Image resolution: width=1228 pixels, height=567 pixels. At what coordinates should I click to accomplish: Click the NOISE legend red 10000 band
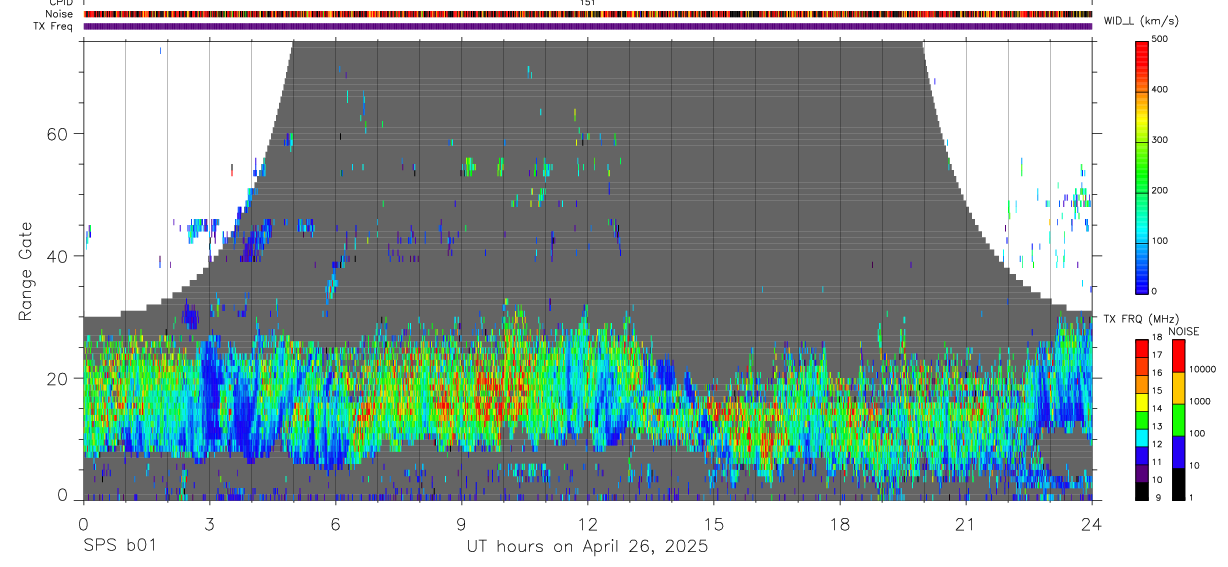pyautogui.click(x=1177, y=356)
